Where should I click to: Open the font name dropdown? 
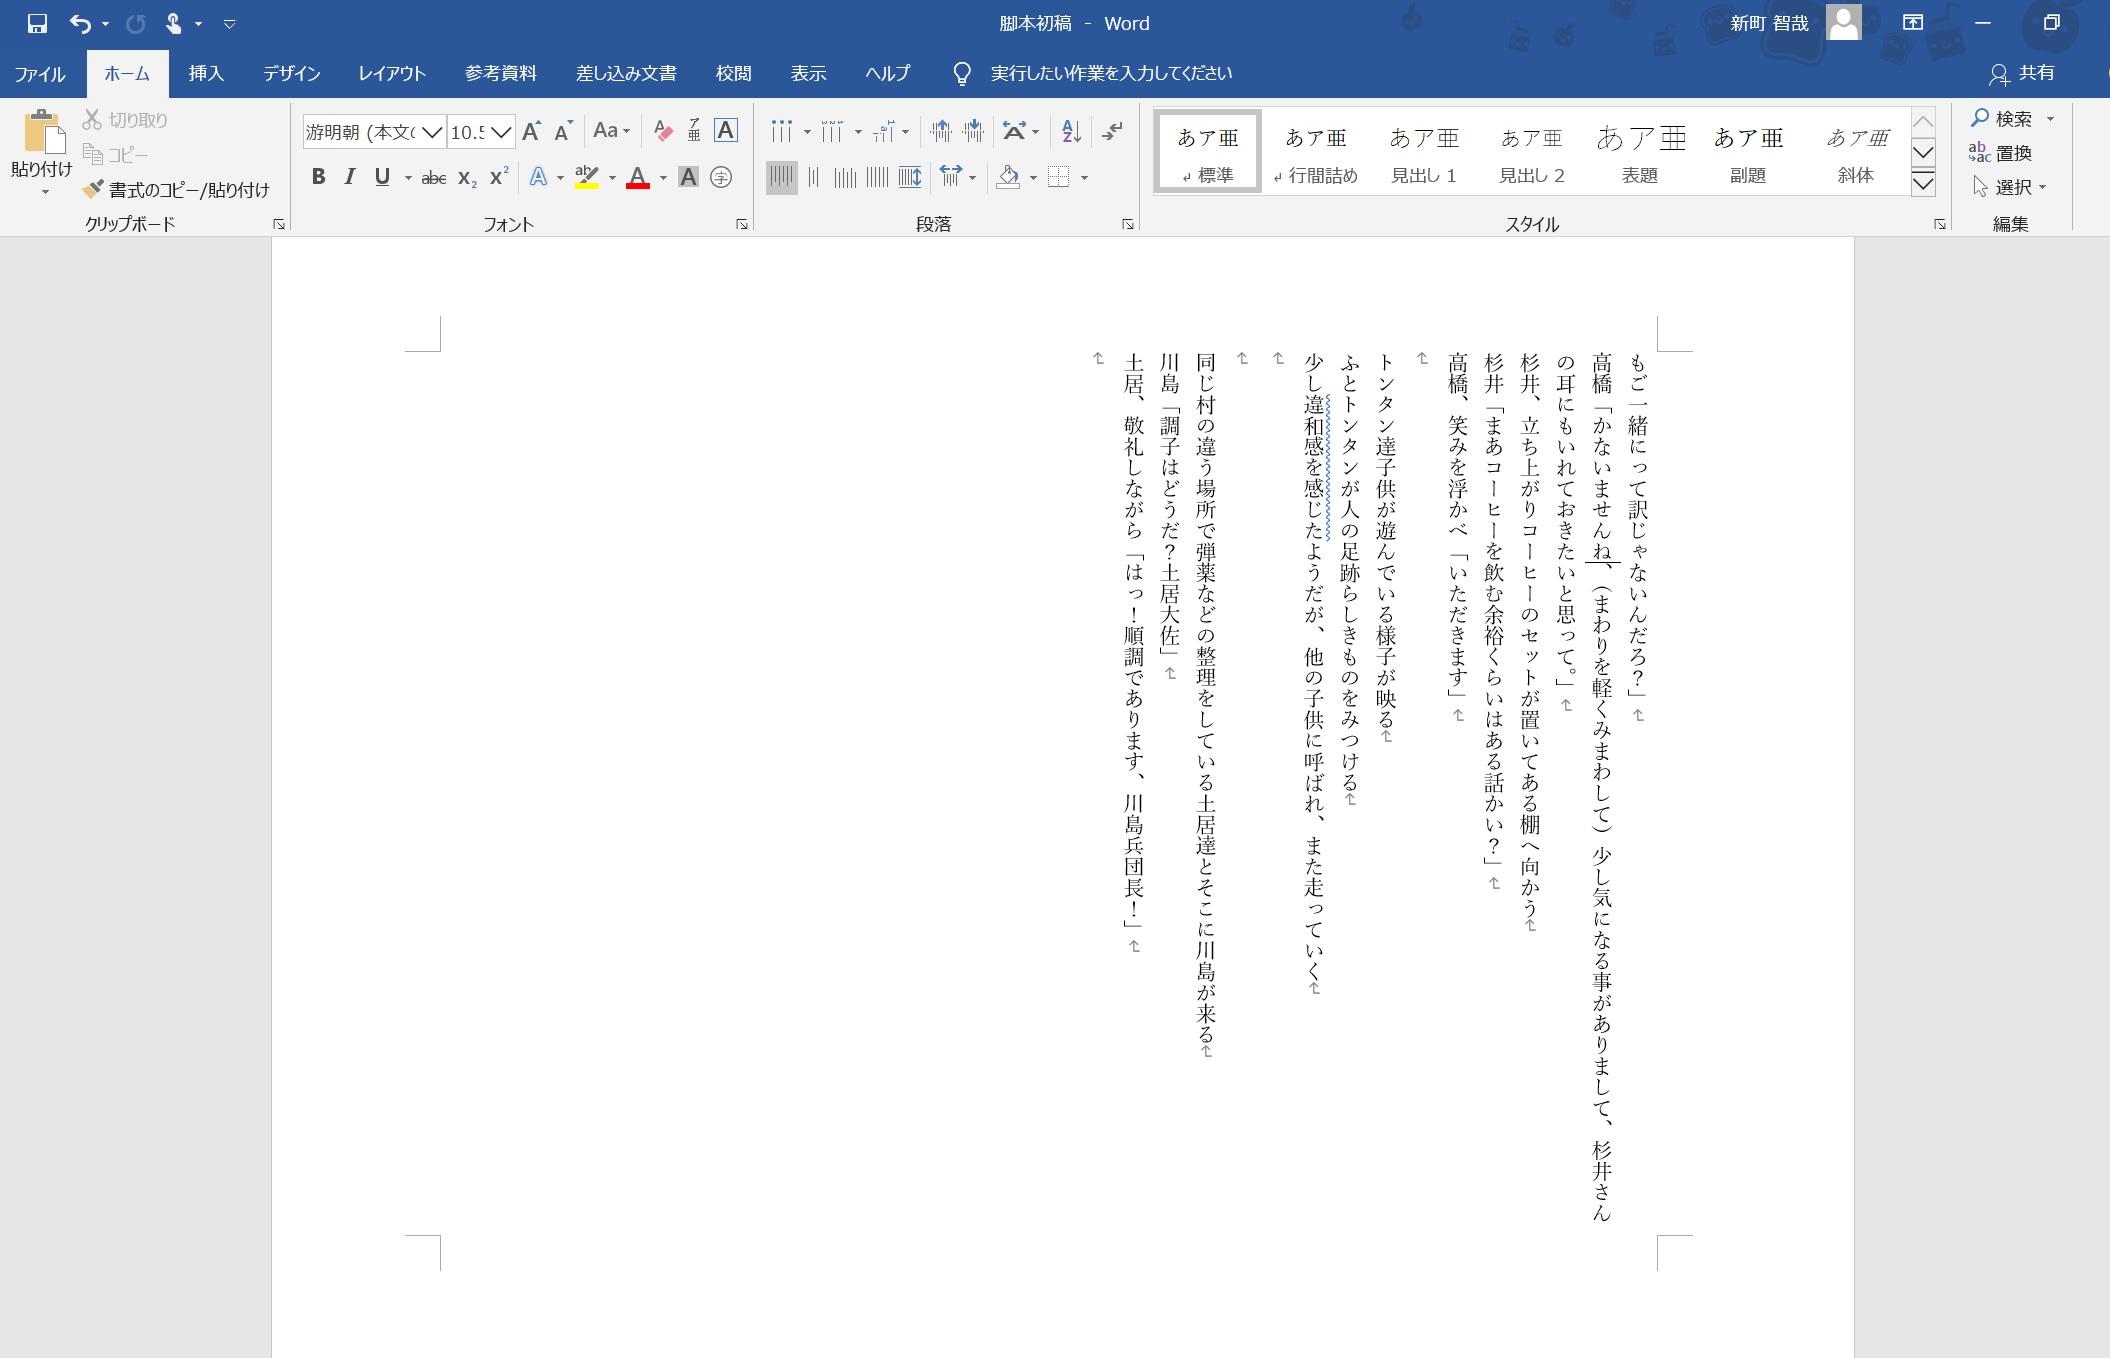(432, 132)
